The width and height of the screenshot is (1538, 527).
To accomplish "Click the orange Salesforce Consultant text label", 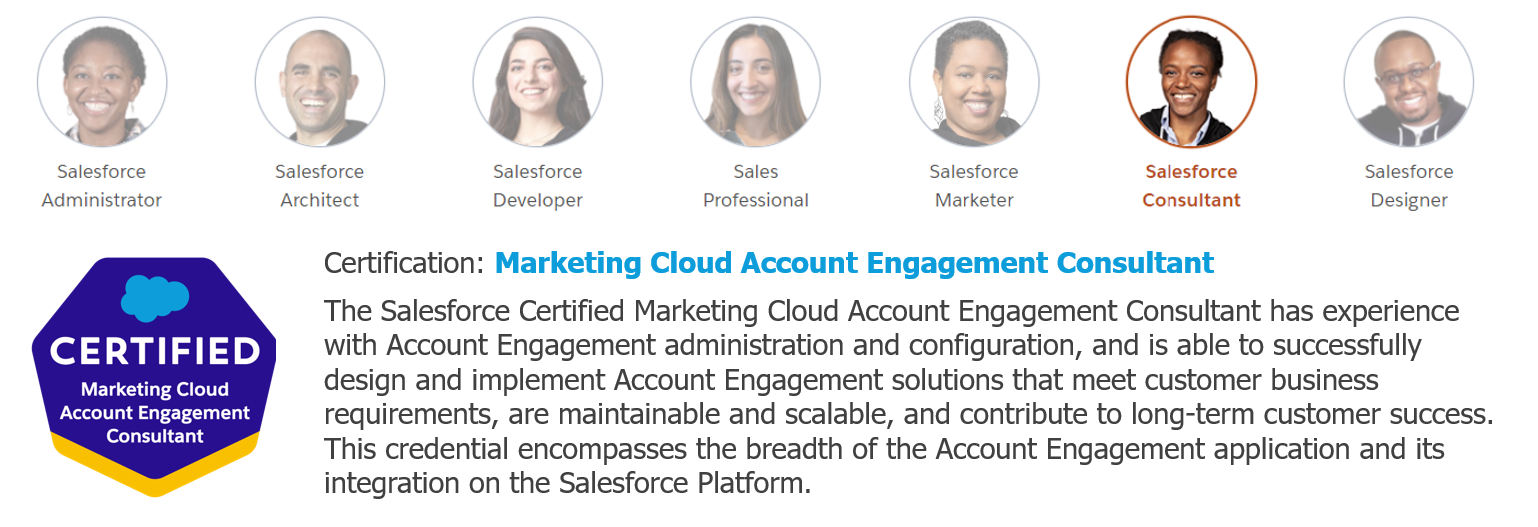I will [1191, 186].
